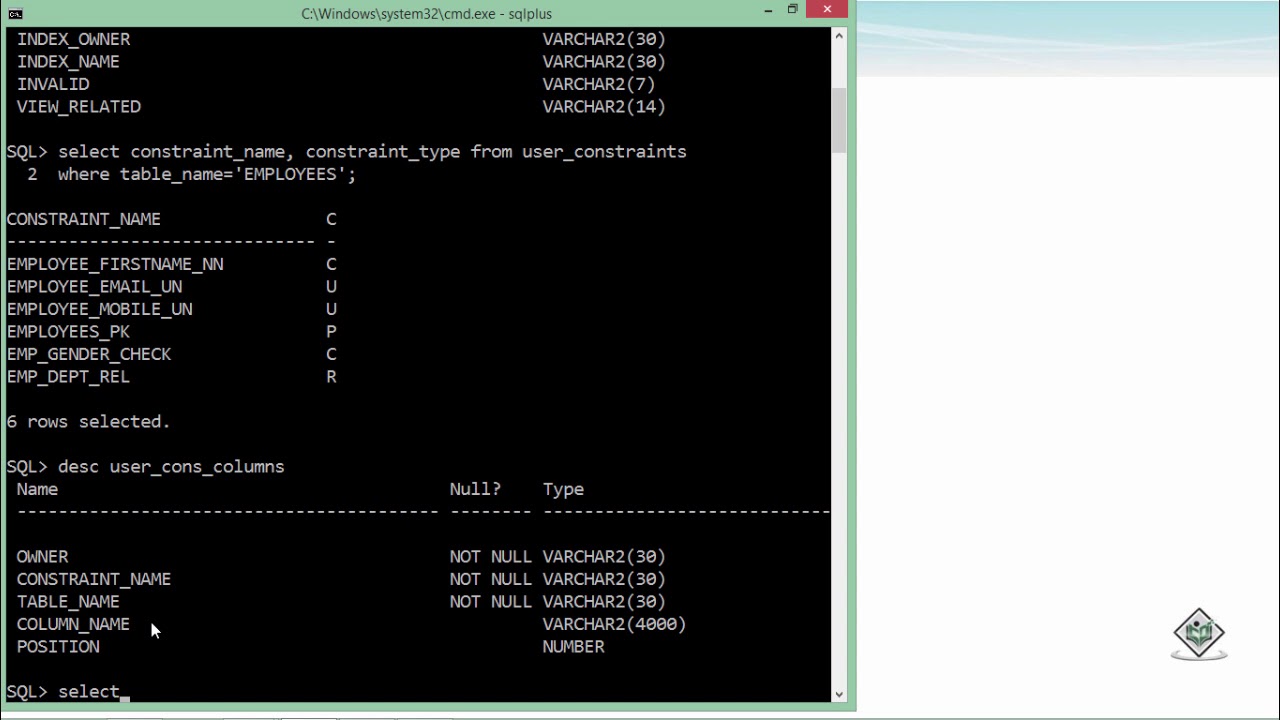This screenshot has width=1280, height=720.
Task: Click the 'Null?' column header
Action: (475, 489)
